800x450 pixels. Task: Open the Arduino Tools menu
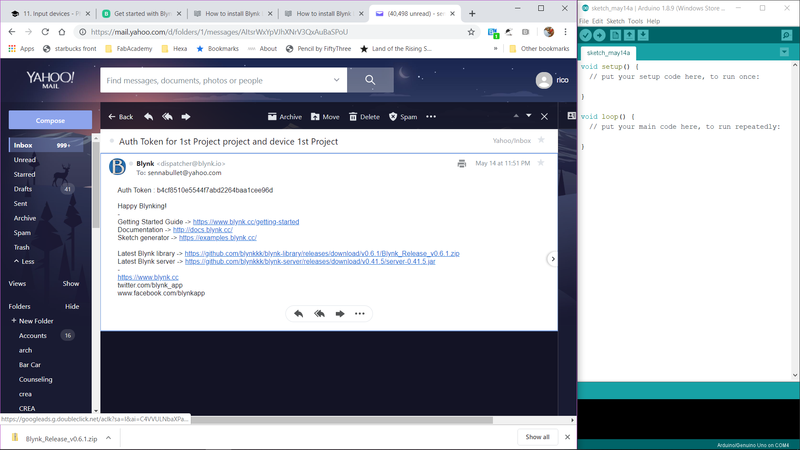click(635, 21)
